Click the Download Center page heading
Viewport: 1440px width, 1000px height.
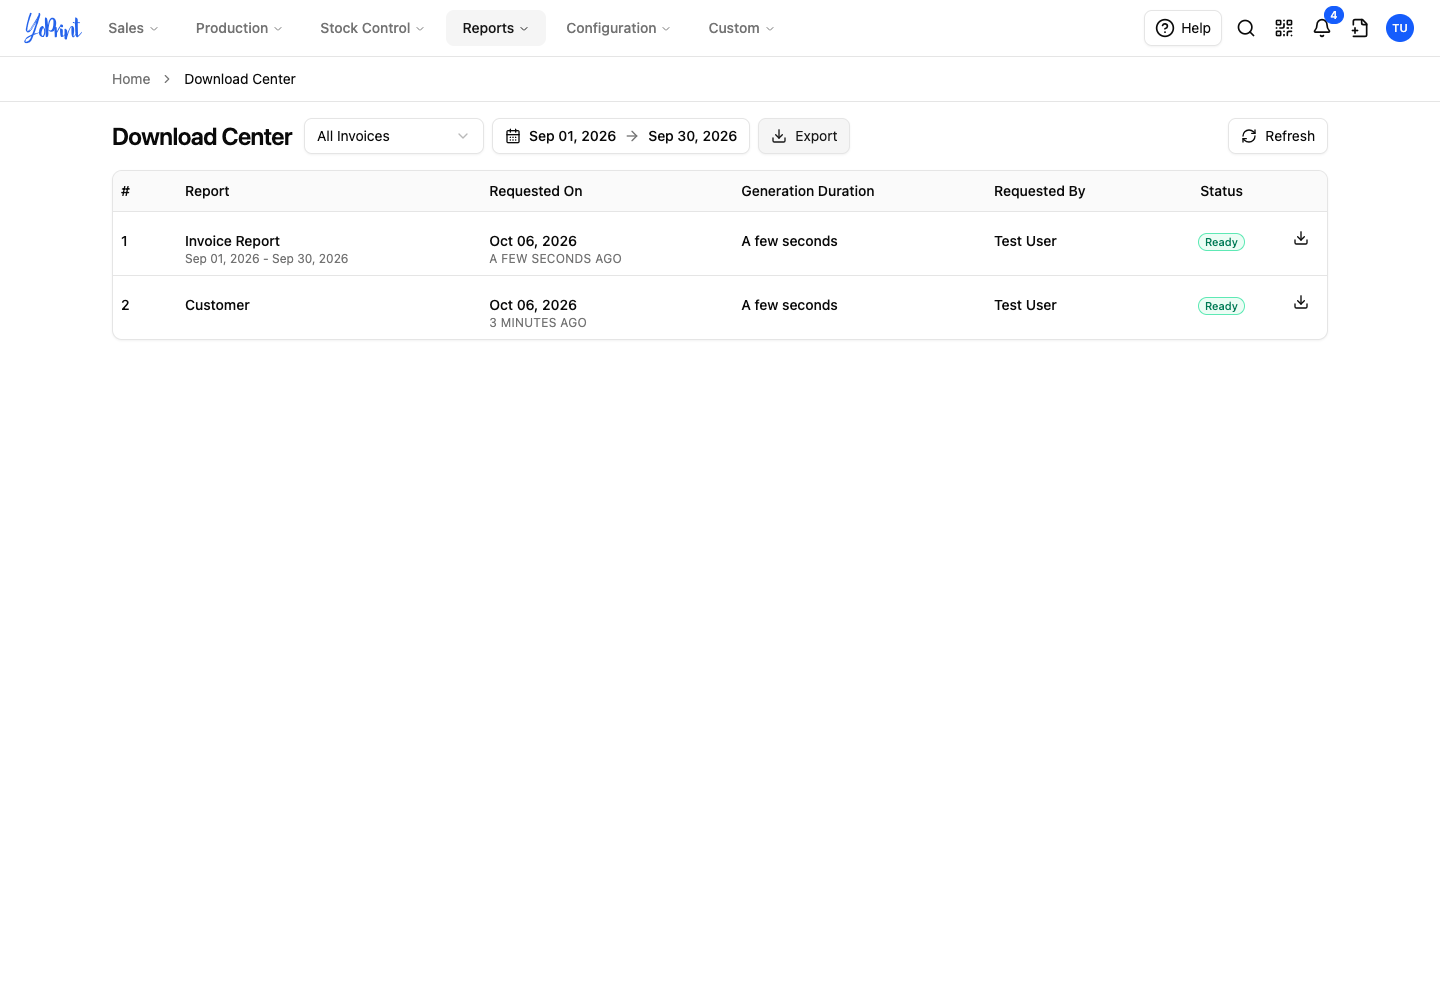point(202,137)
